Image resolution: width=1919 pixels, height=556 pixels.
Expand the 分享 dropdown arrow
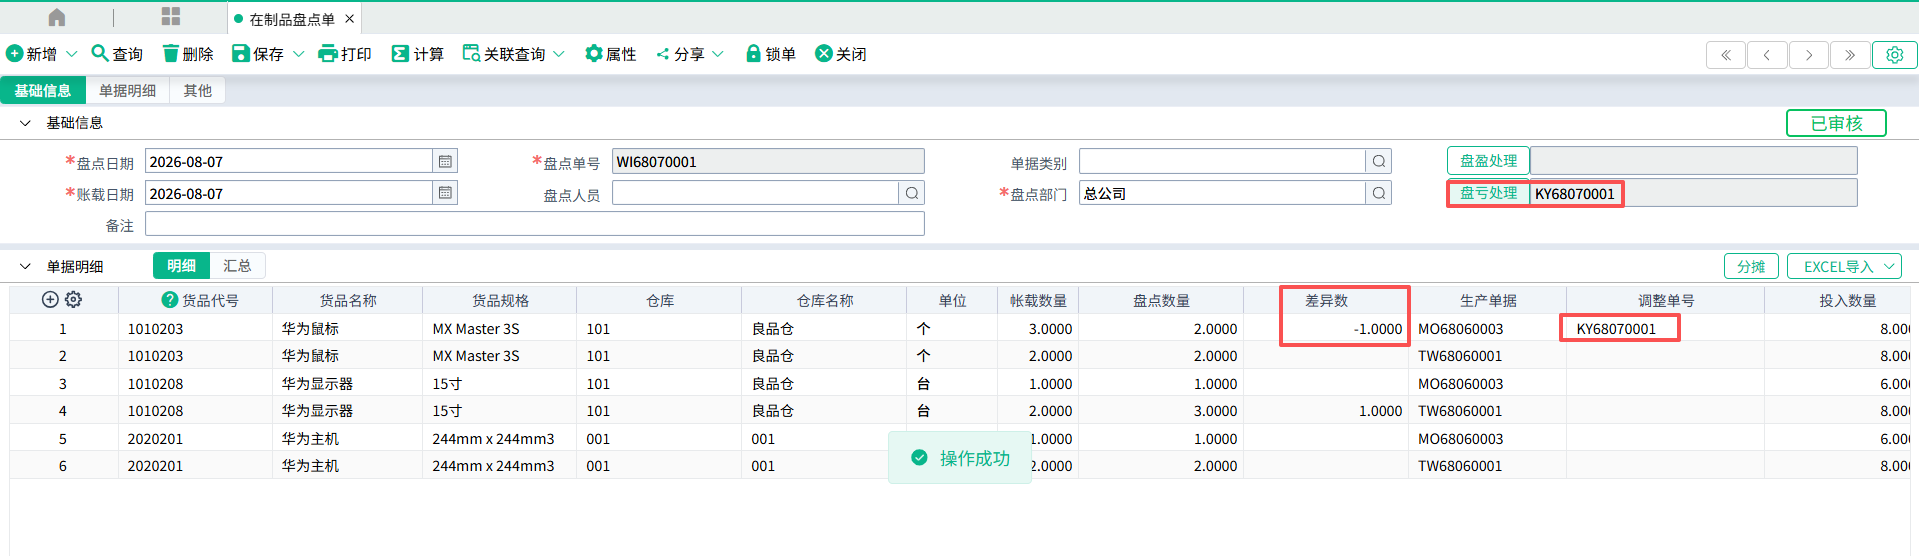tap(717, 54)
